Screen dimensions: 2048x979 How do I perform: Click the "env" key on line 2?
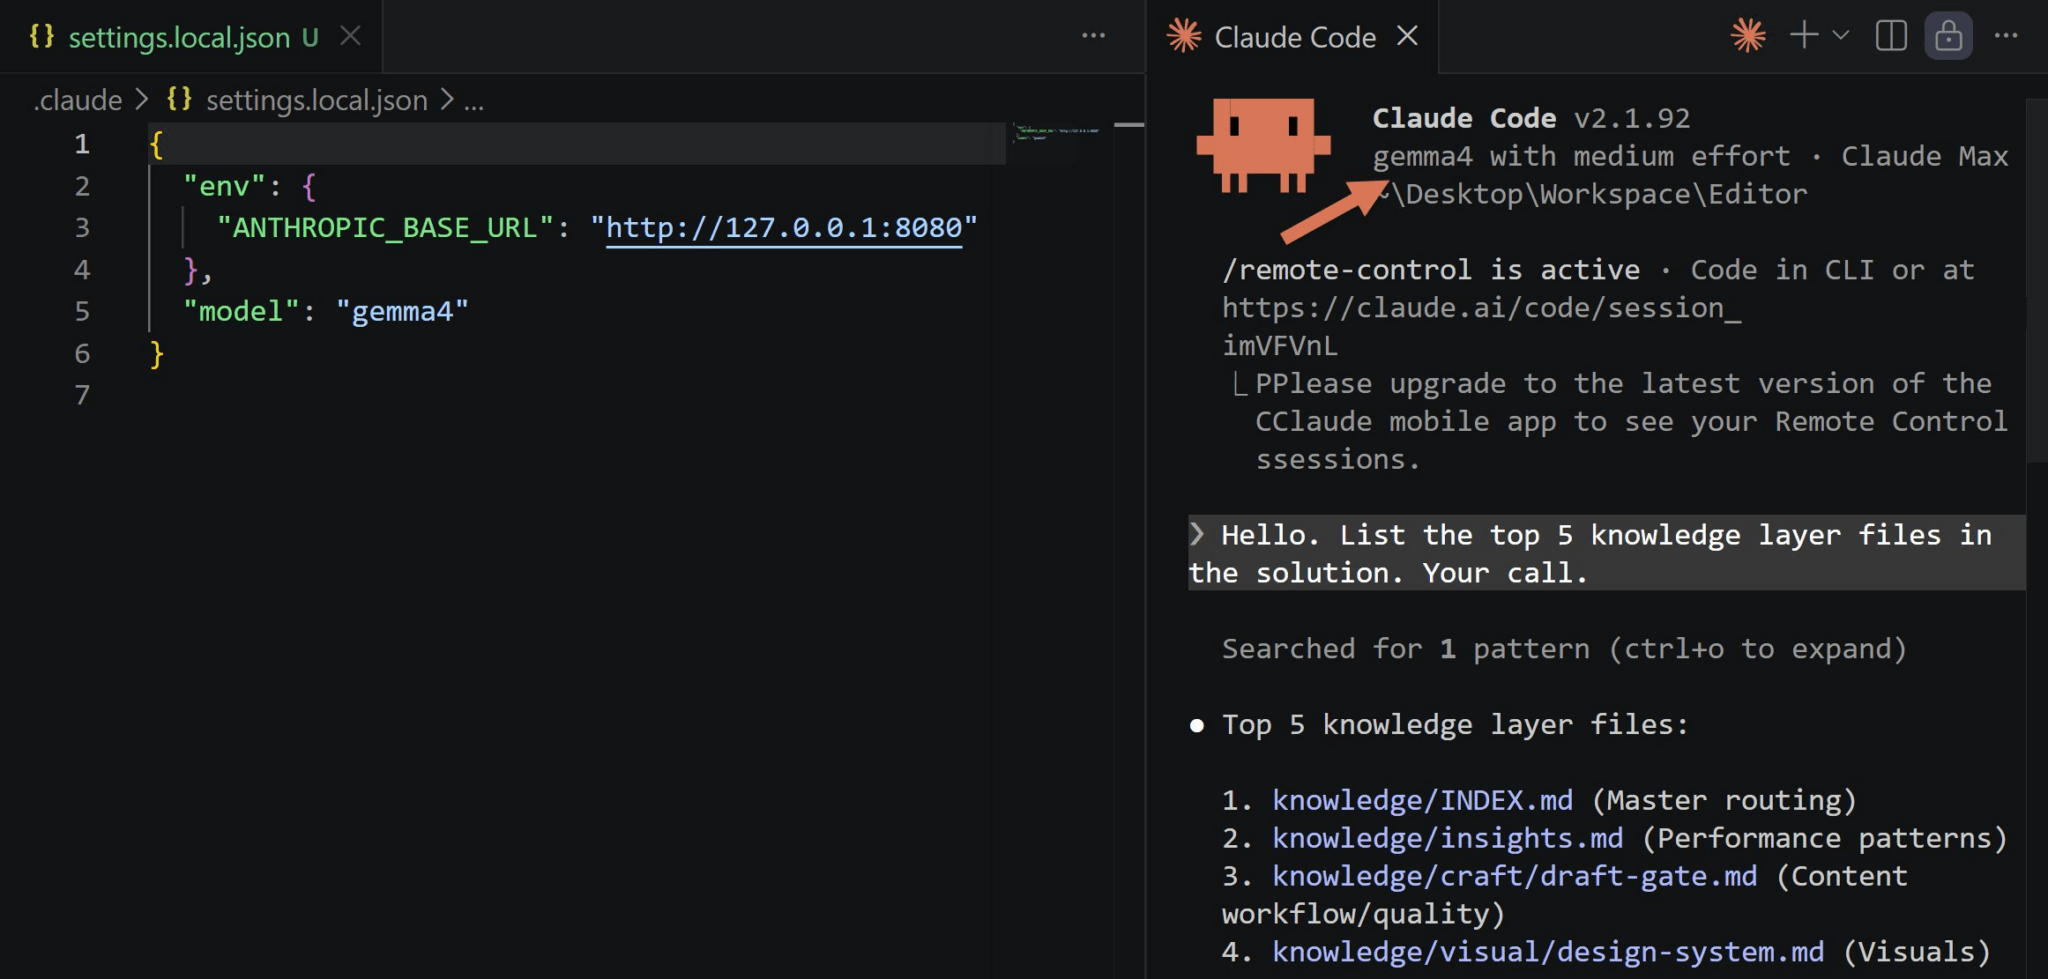pyautogui.click(x=225, y=187)
